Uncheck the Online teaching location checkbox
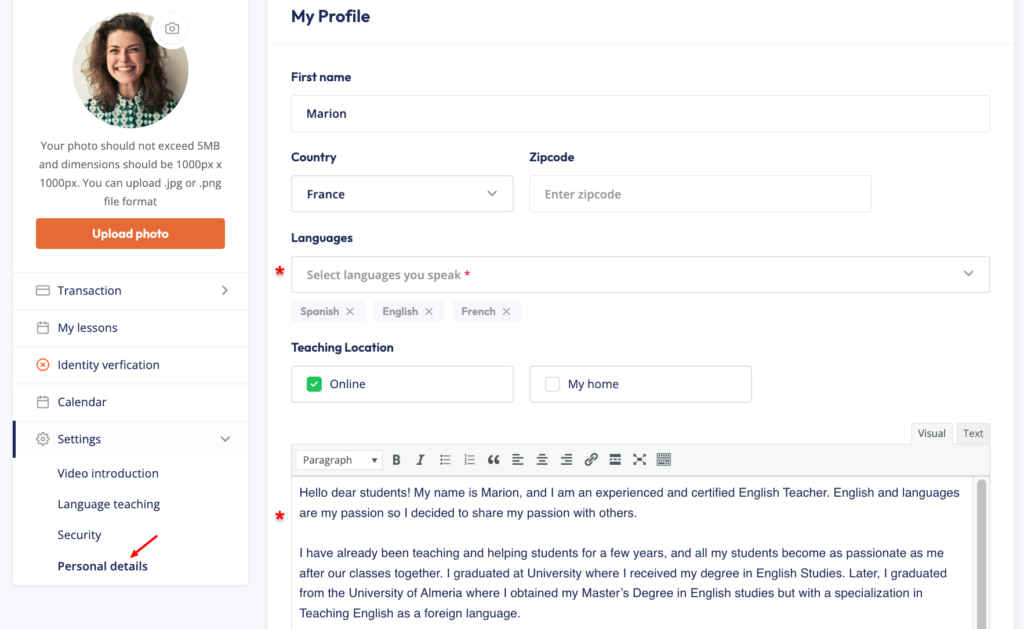Image resolution: width=1024 pixels, height=629 pixels. point(314,384)
